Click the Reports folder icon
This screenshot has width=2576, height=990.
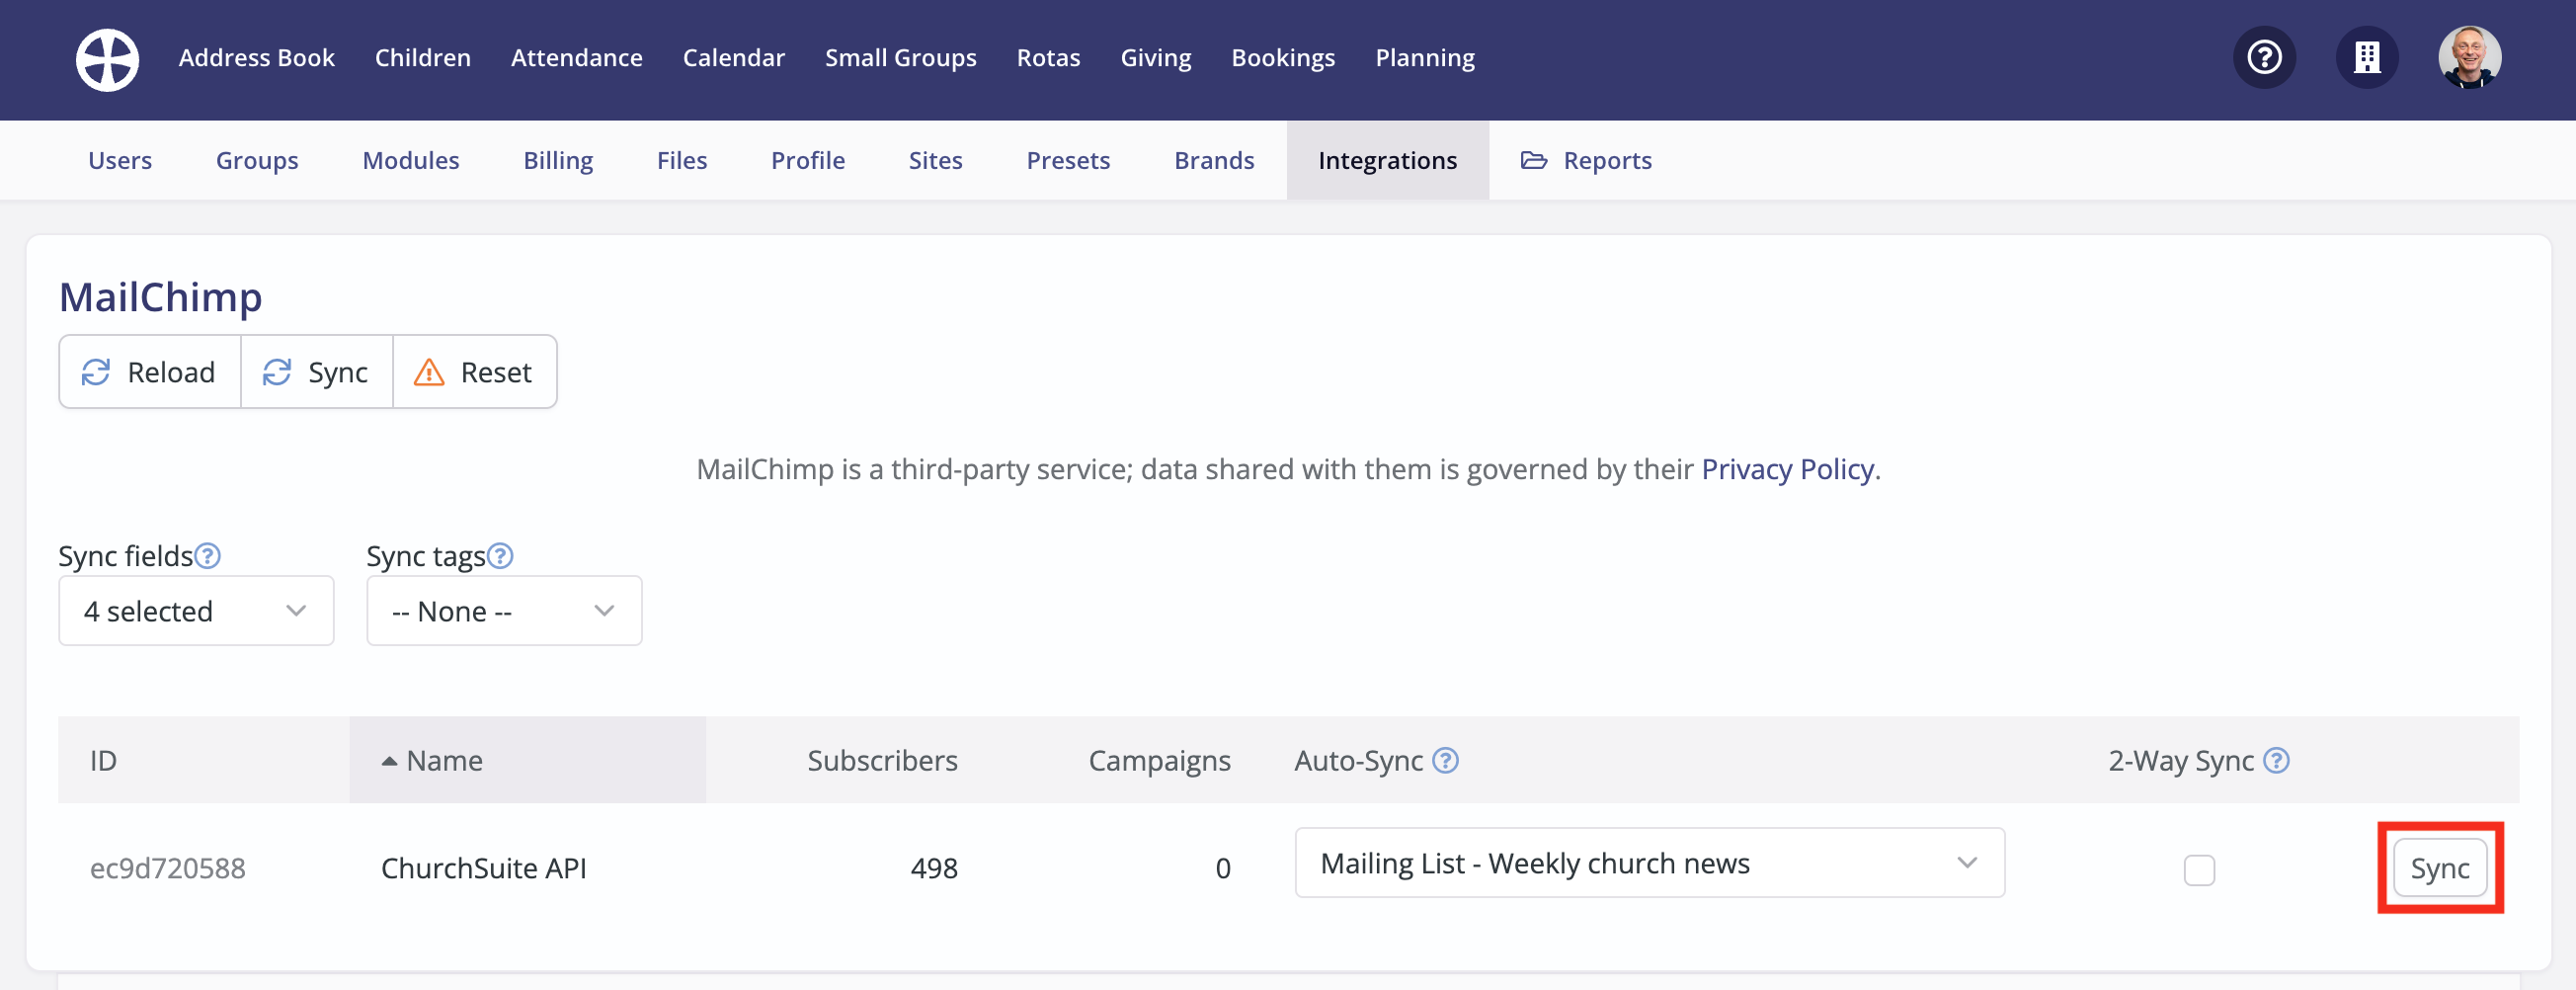(1533, 160)
